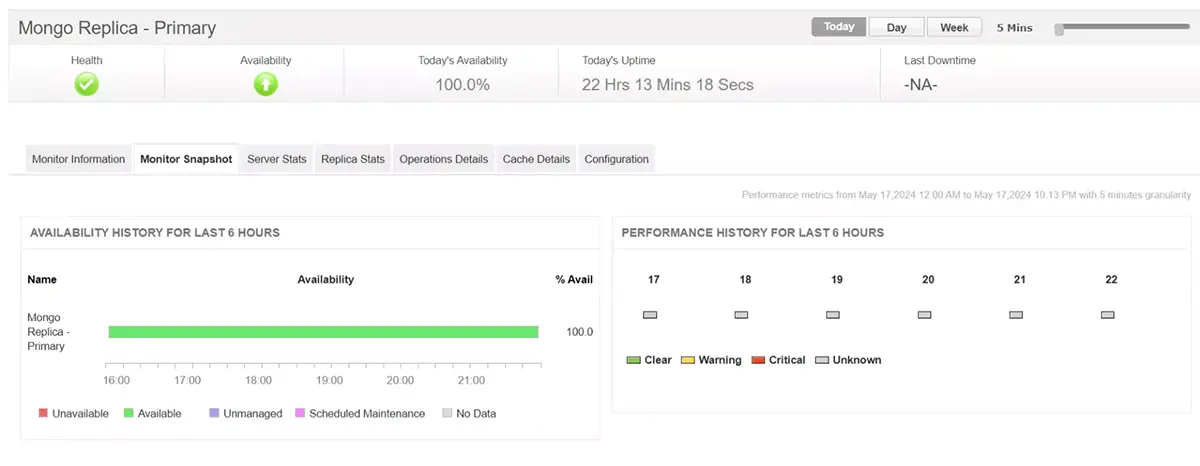Image resolution: width=1200 pixels, height=466 pixels.
Task: Click the green Health checkmark icon
Action: [x=87, y=85]
